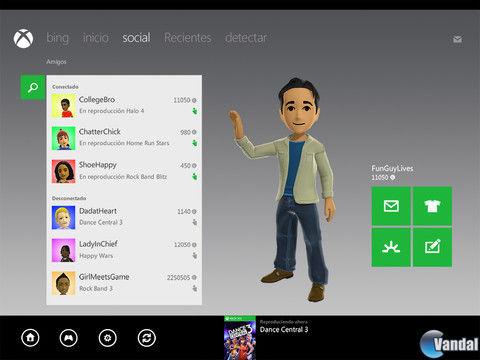Open the bing tab
Viewport: 480px width, 360px height.
[57, 38]
